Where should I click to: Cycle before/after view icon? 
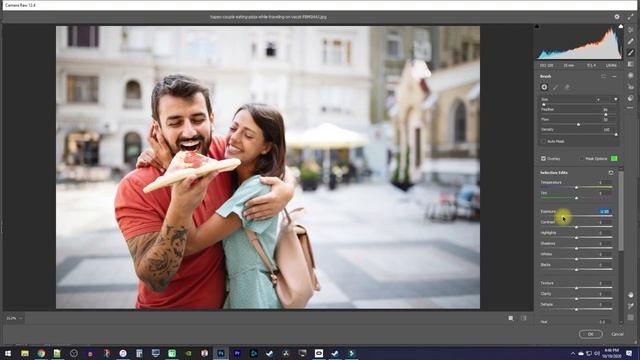524,318
